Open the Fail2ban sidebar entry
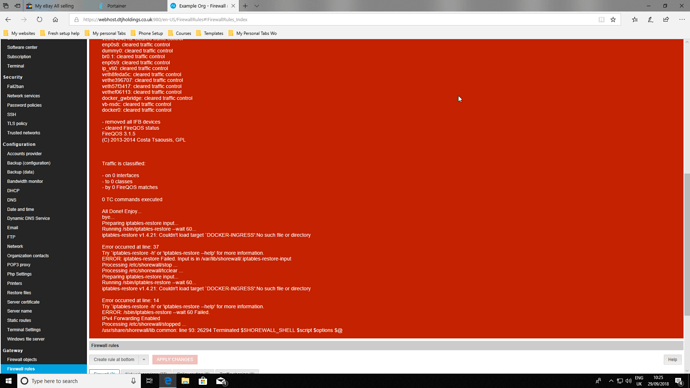The image size is (690, 388). pos(15,87)
